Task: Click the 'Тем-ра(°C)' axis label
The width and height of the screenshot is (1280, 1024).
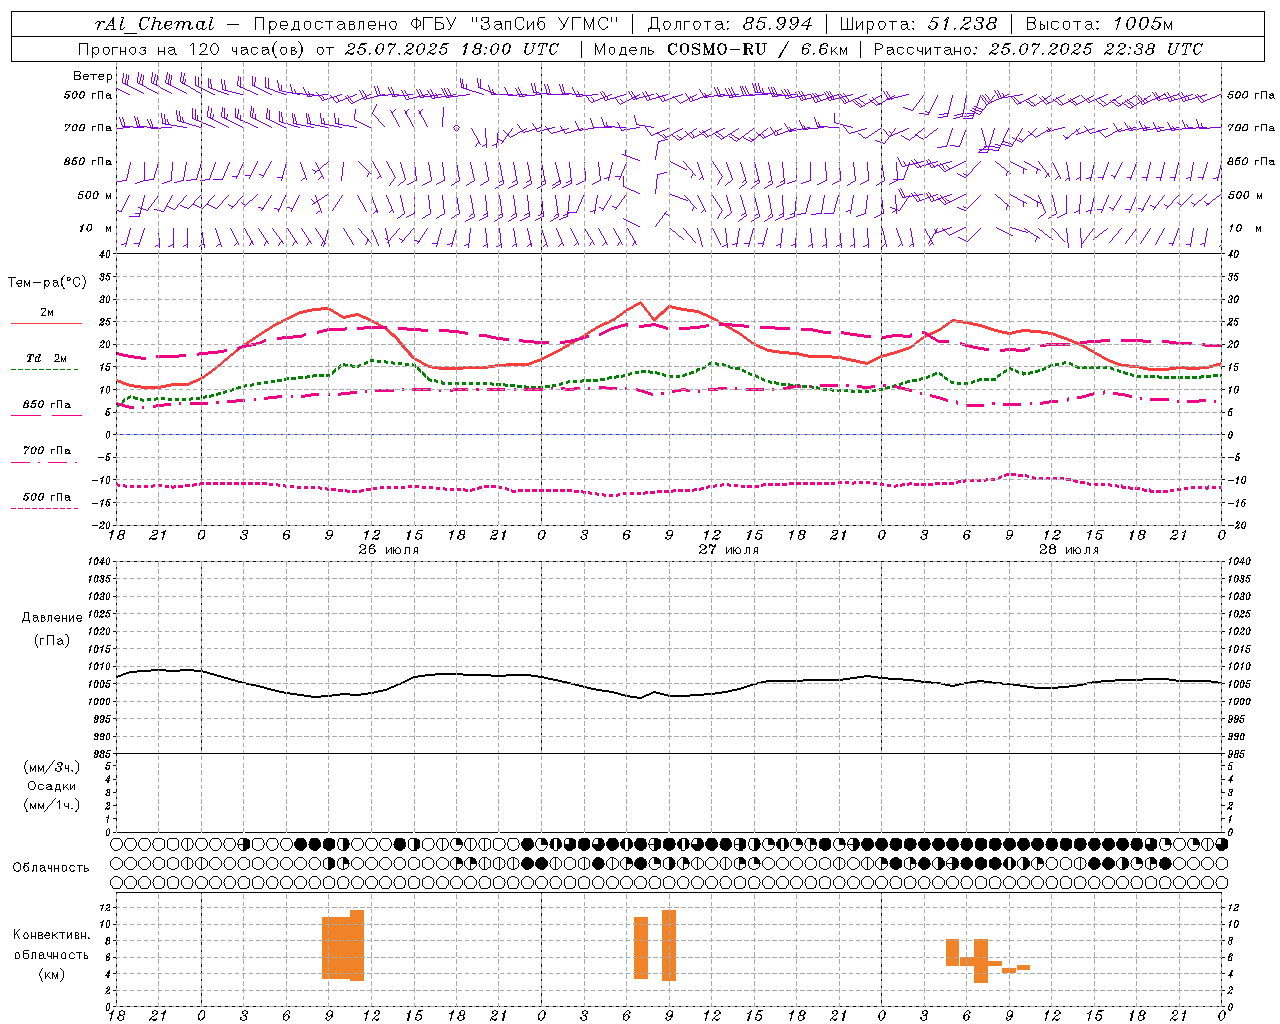Action: coord(47,283)
